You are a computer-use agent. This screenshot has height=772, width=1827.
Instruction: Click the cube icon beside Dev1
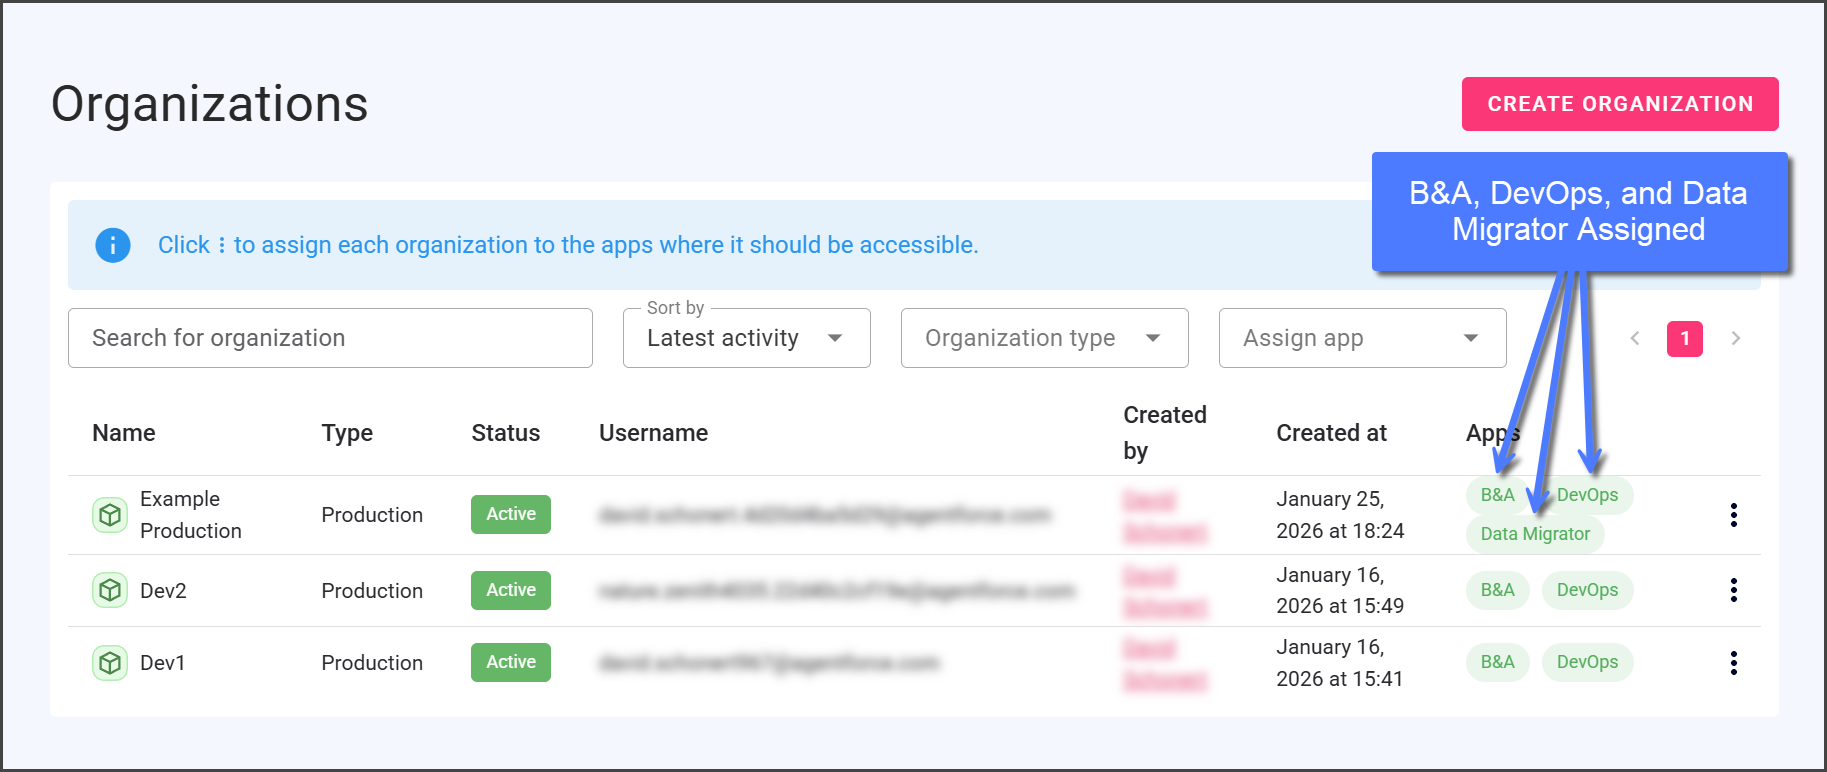pyautogui.click(x=110, y=663)
